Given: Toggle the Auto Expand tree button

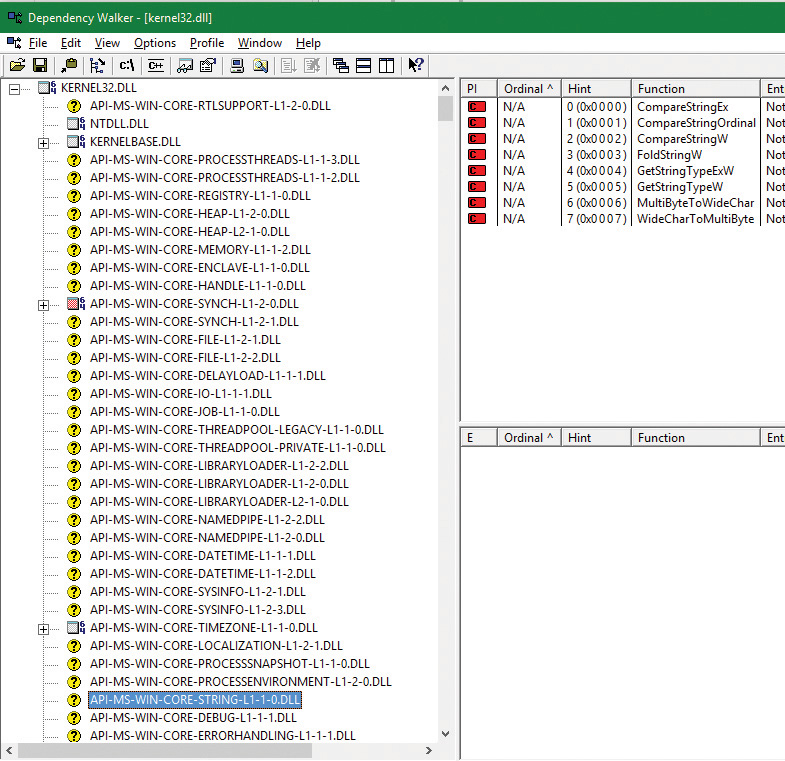Looking at the screenshot, I should 97,66.
